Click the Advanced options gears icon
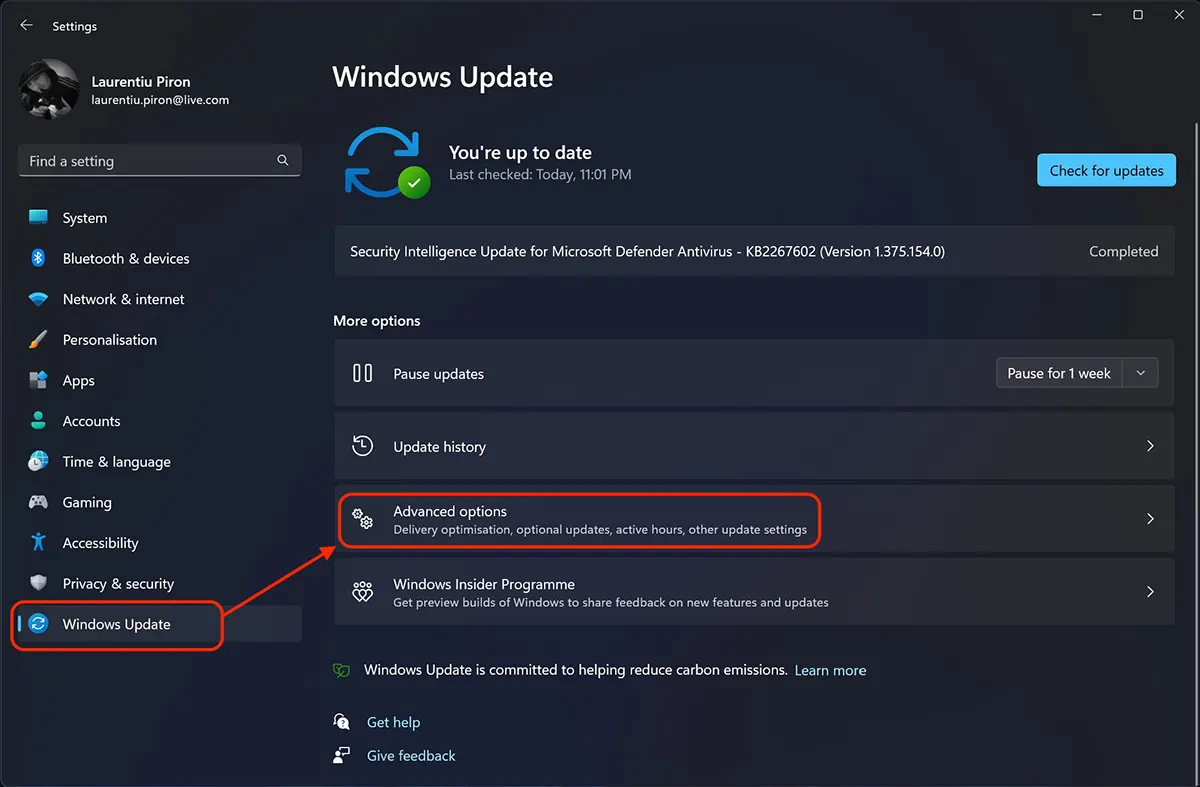Screen dimensions: 1200x787 [363, 519]
